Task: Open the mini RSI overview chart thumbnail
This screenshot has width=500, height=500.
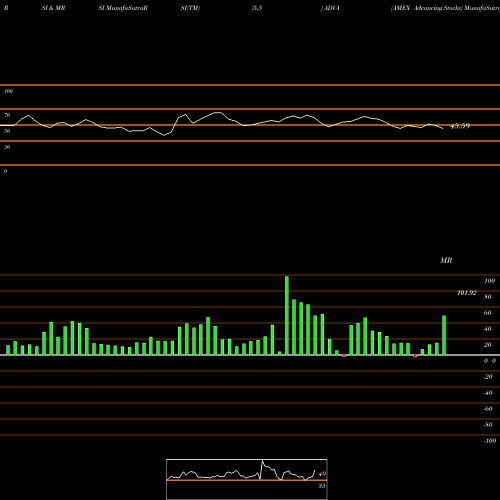Action: point(247,479)
